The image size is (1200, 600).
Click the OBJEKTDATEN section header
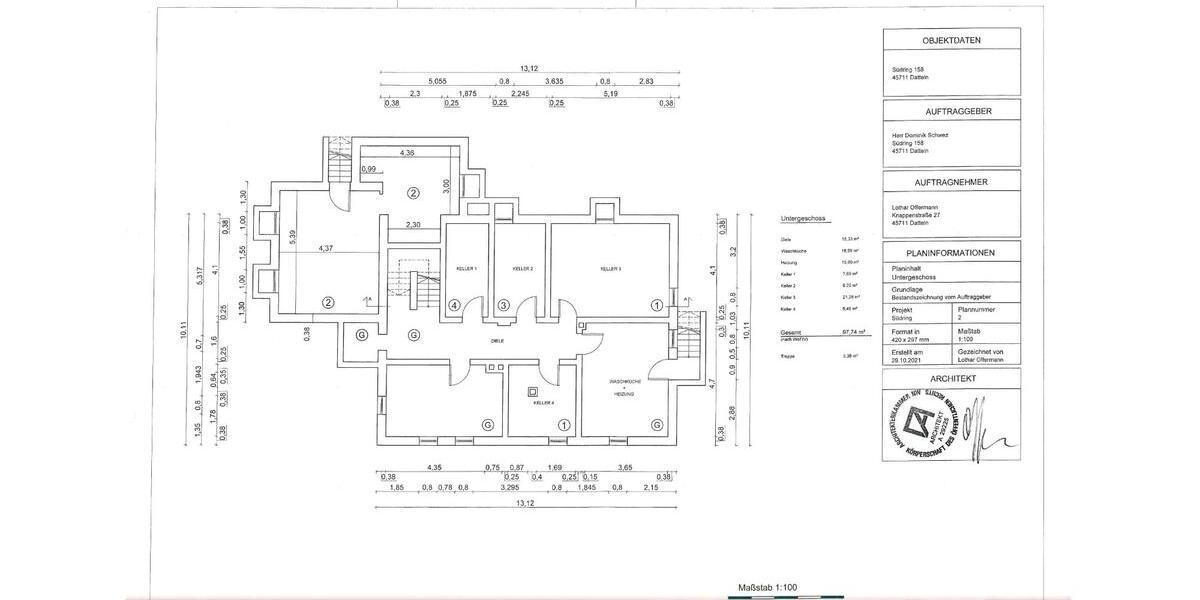click(951, 41)
